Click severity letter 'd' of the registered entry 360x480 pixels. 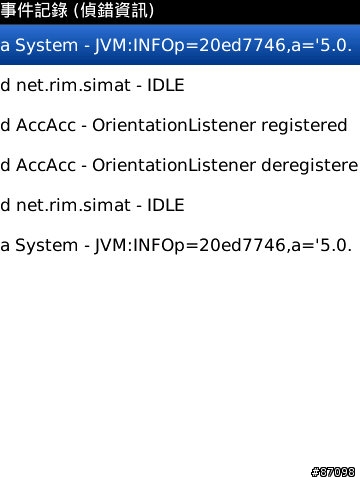[5, 125]
